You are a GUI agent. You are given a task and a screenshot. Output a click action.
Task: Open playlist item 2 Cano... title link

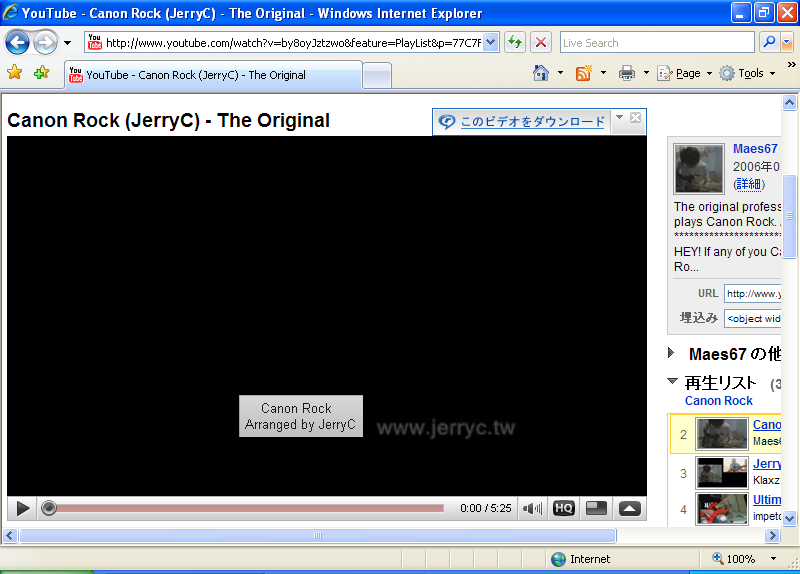coord(767,425)
